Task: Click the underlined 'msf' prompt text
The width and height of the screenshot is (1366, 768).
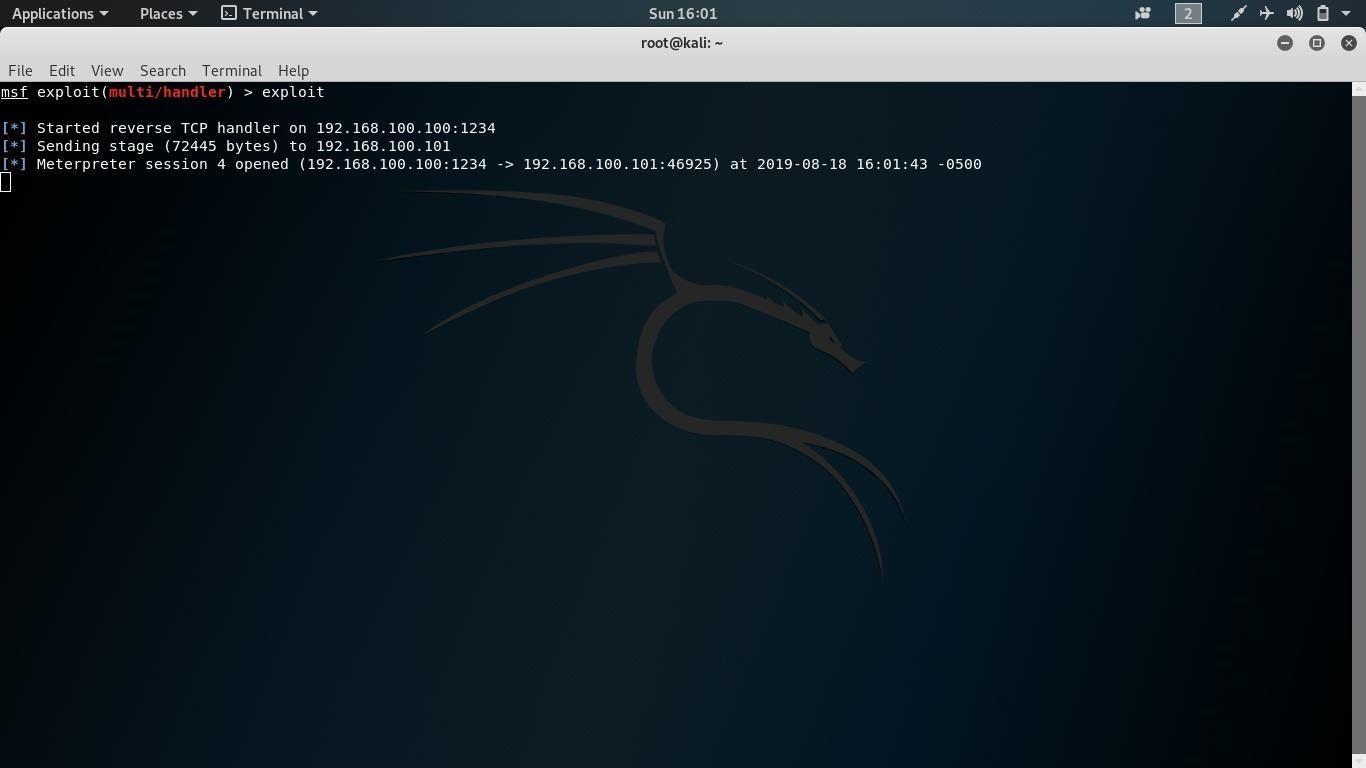Action: (x=14, y=92)
